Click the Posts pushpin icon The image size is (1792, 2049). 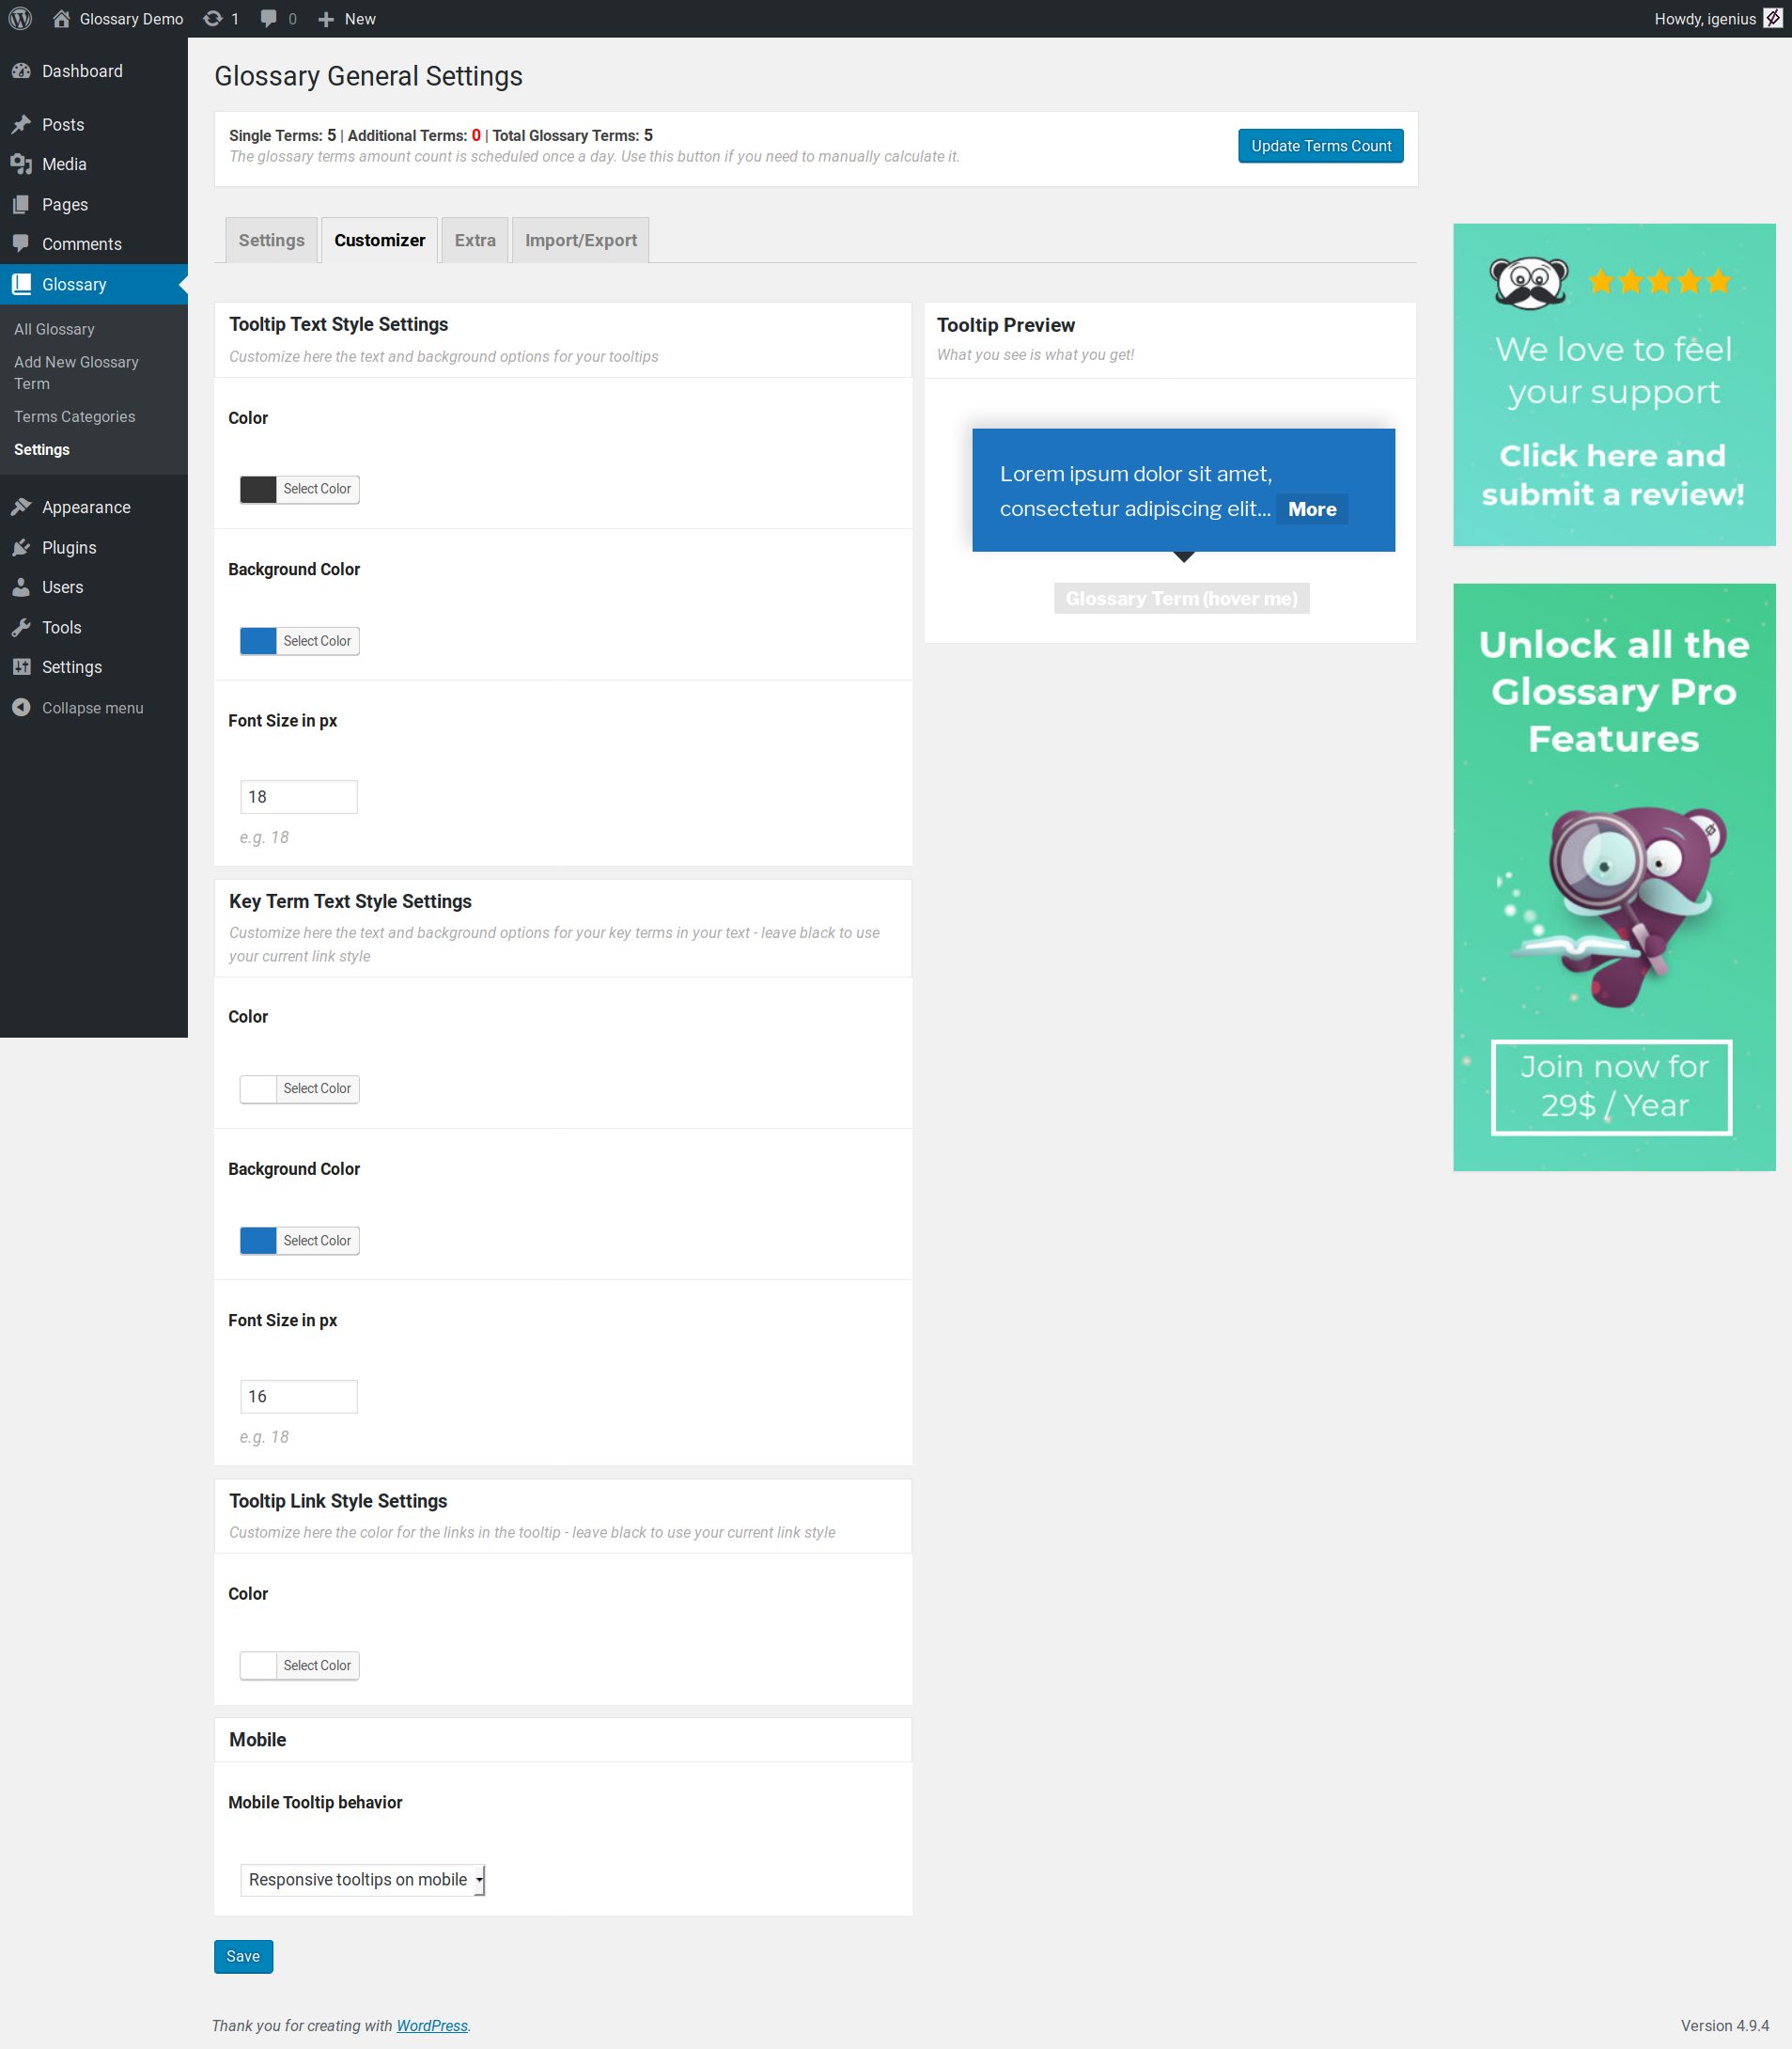tap(21, 124)
